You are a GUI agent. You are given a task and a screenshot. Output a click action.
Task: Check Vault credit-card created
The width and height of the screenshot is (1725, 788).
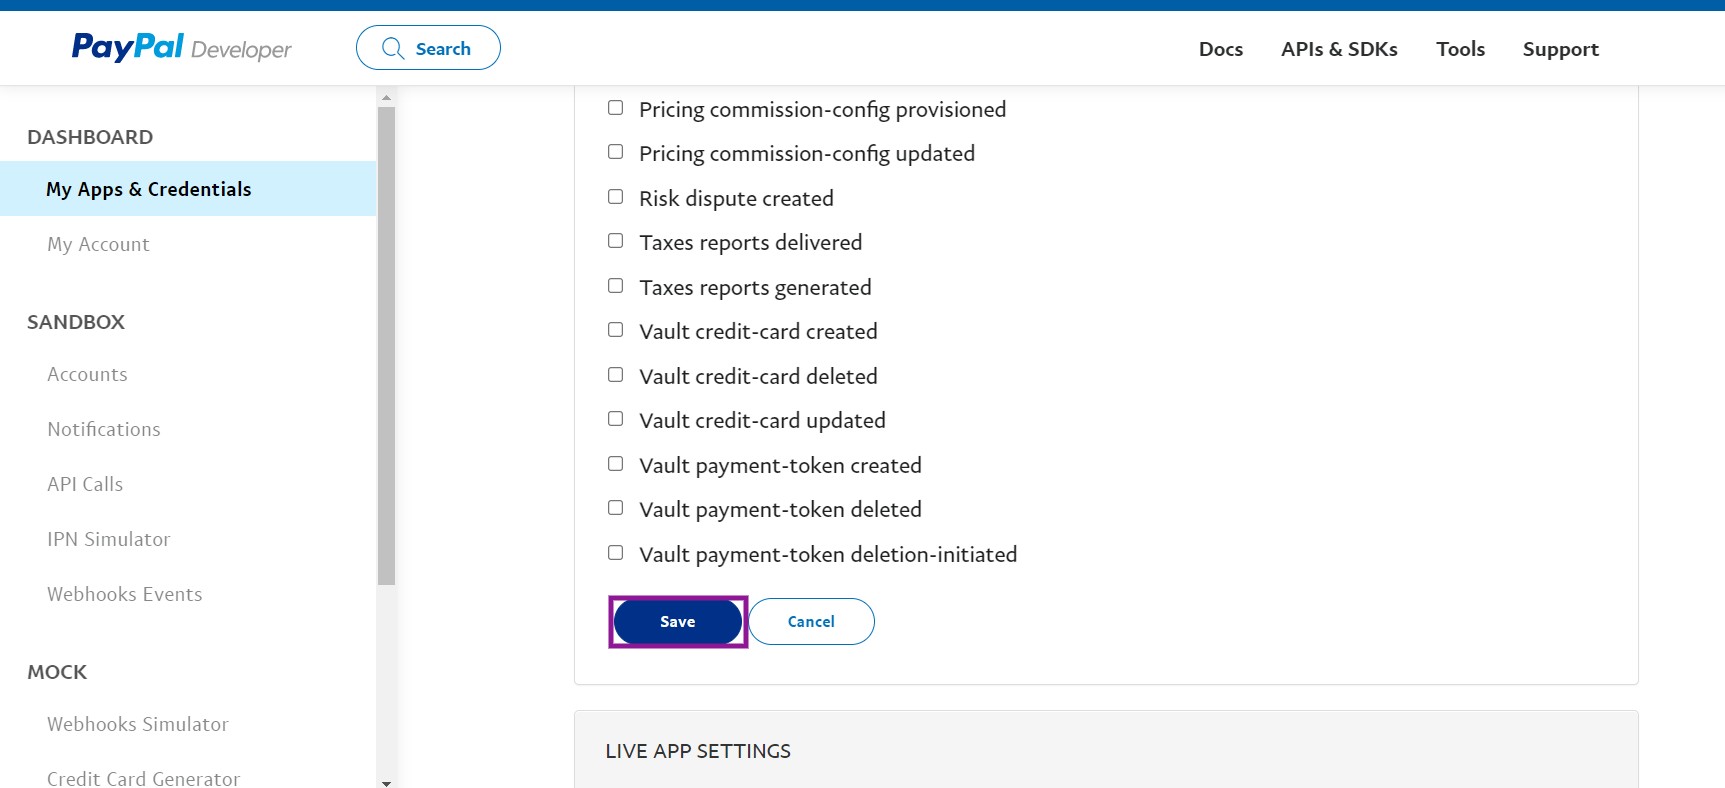point(616,330)
